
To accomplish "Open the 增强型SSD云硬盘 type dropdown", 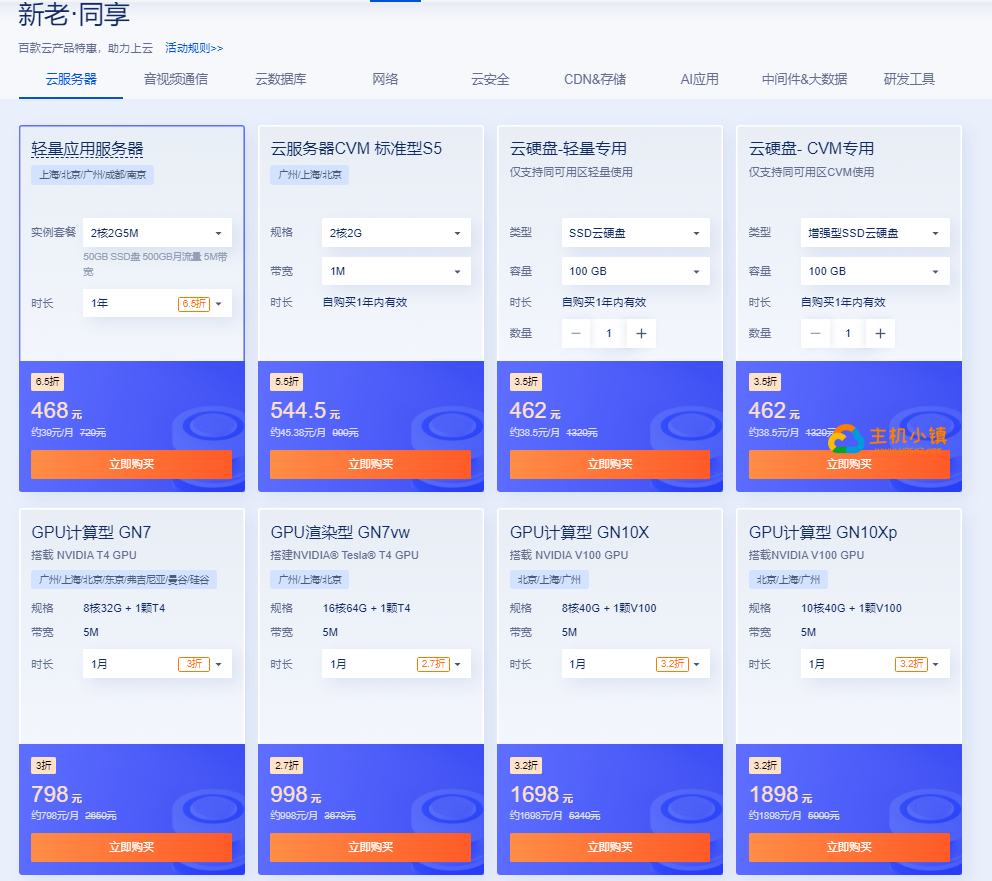I will (875, 232).
